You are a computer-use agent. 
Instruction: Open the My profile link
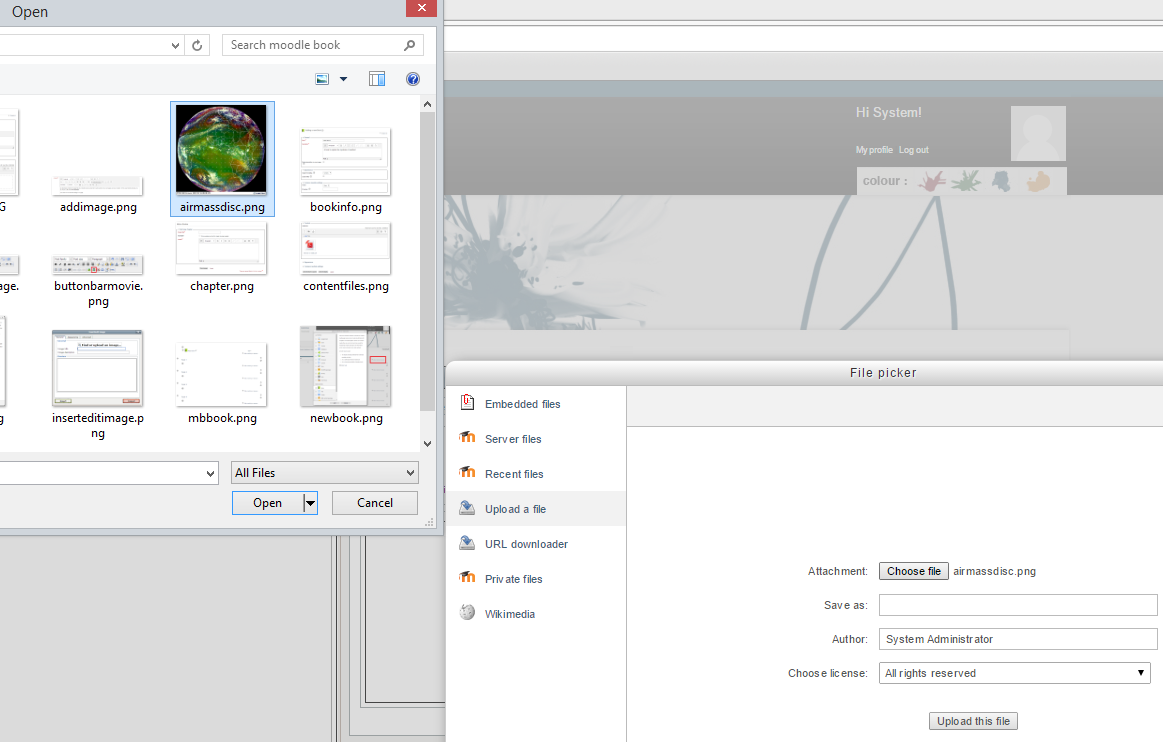[874, 150]
